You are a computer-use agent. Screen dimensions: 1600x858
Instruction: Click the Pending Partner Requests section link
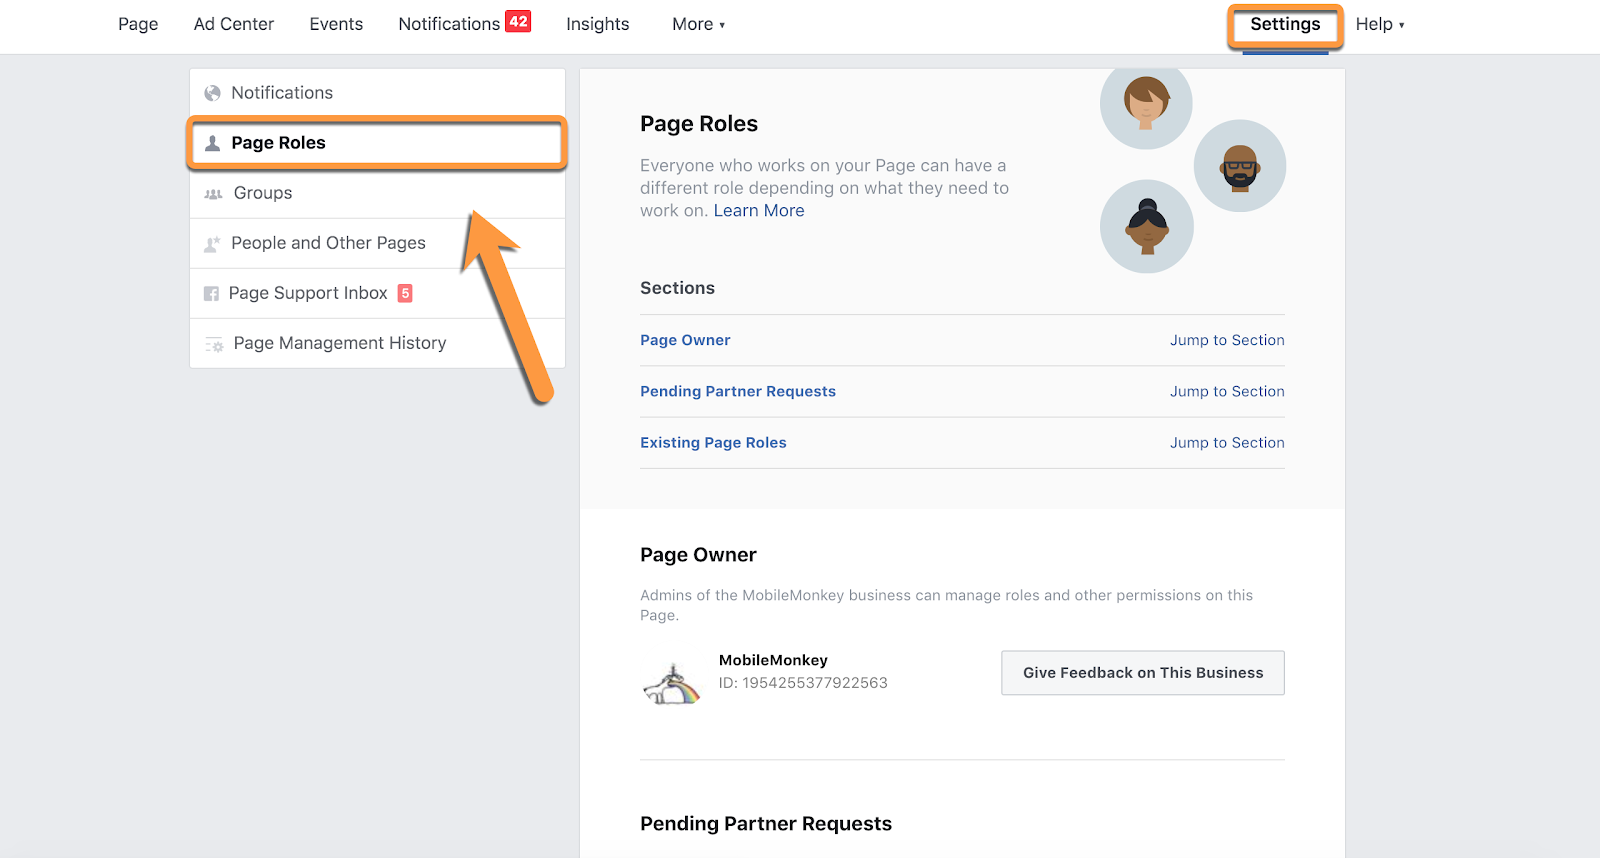click(738, 391)
